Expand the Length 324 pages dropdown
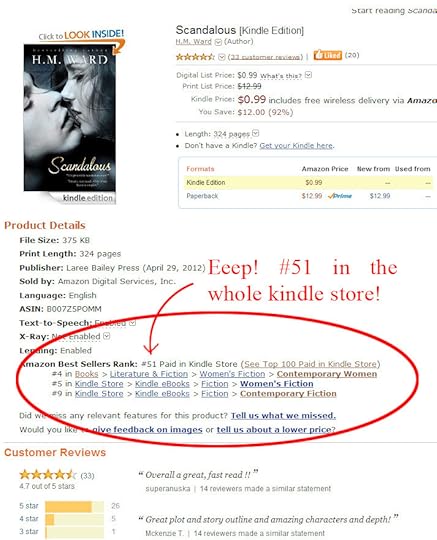 tap(256, 133)
